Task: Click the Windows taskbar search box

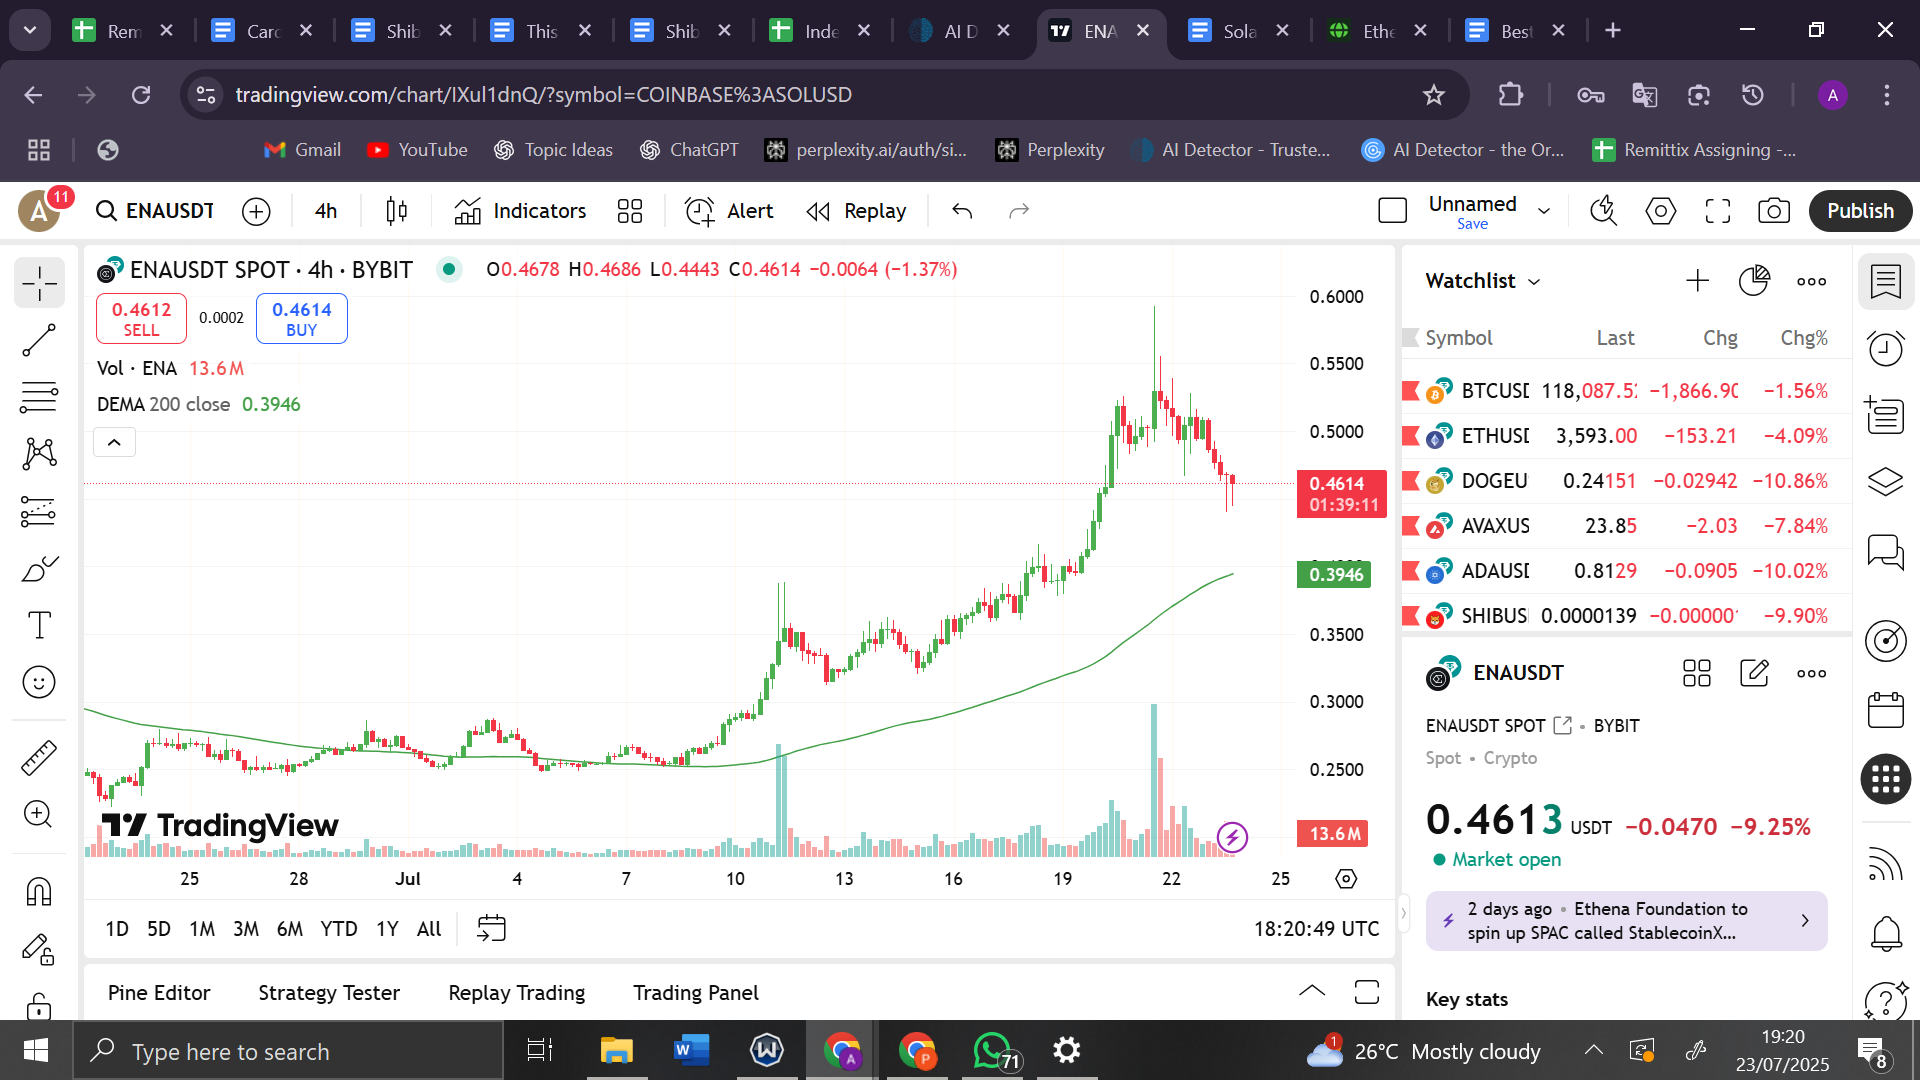Action: [x=288, y=1051]
